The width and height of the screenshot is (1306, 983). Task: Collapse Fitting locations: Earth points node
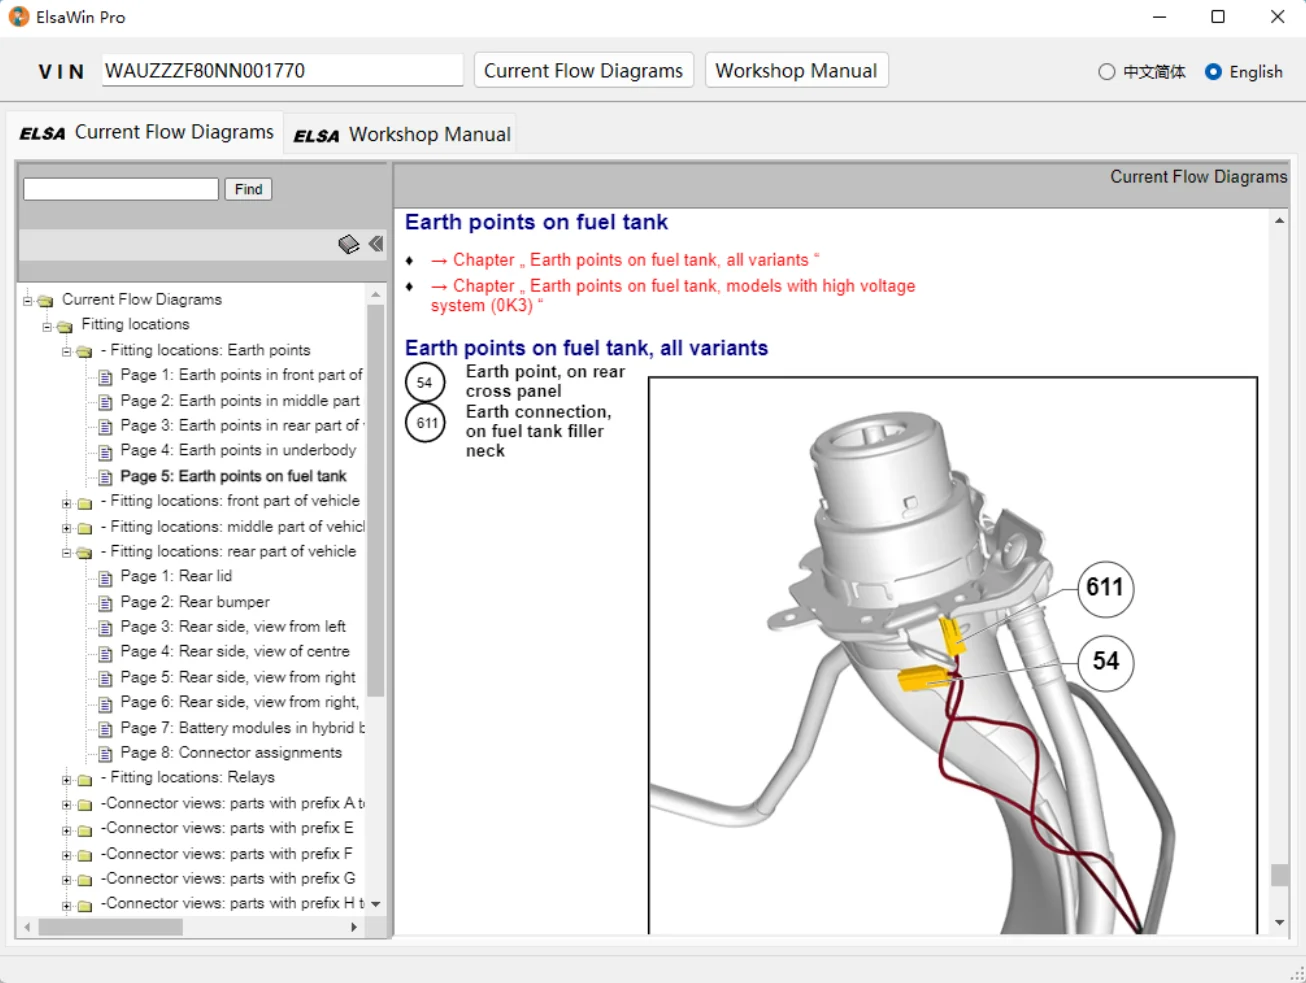point(67,352)
